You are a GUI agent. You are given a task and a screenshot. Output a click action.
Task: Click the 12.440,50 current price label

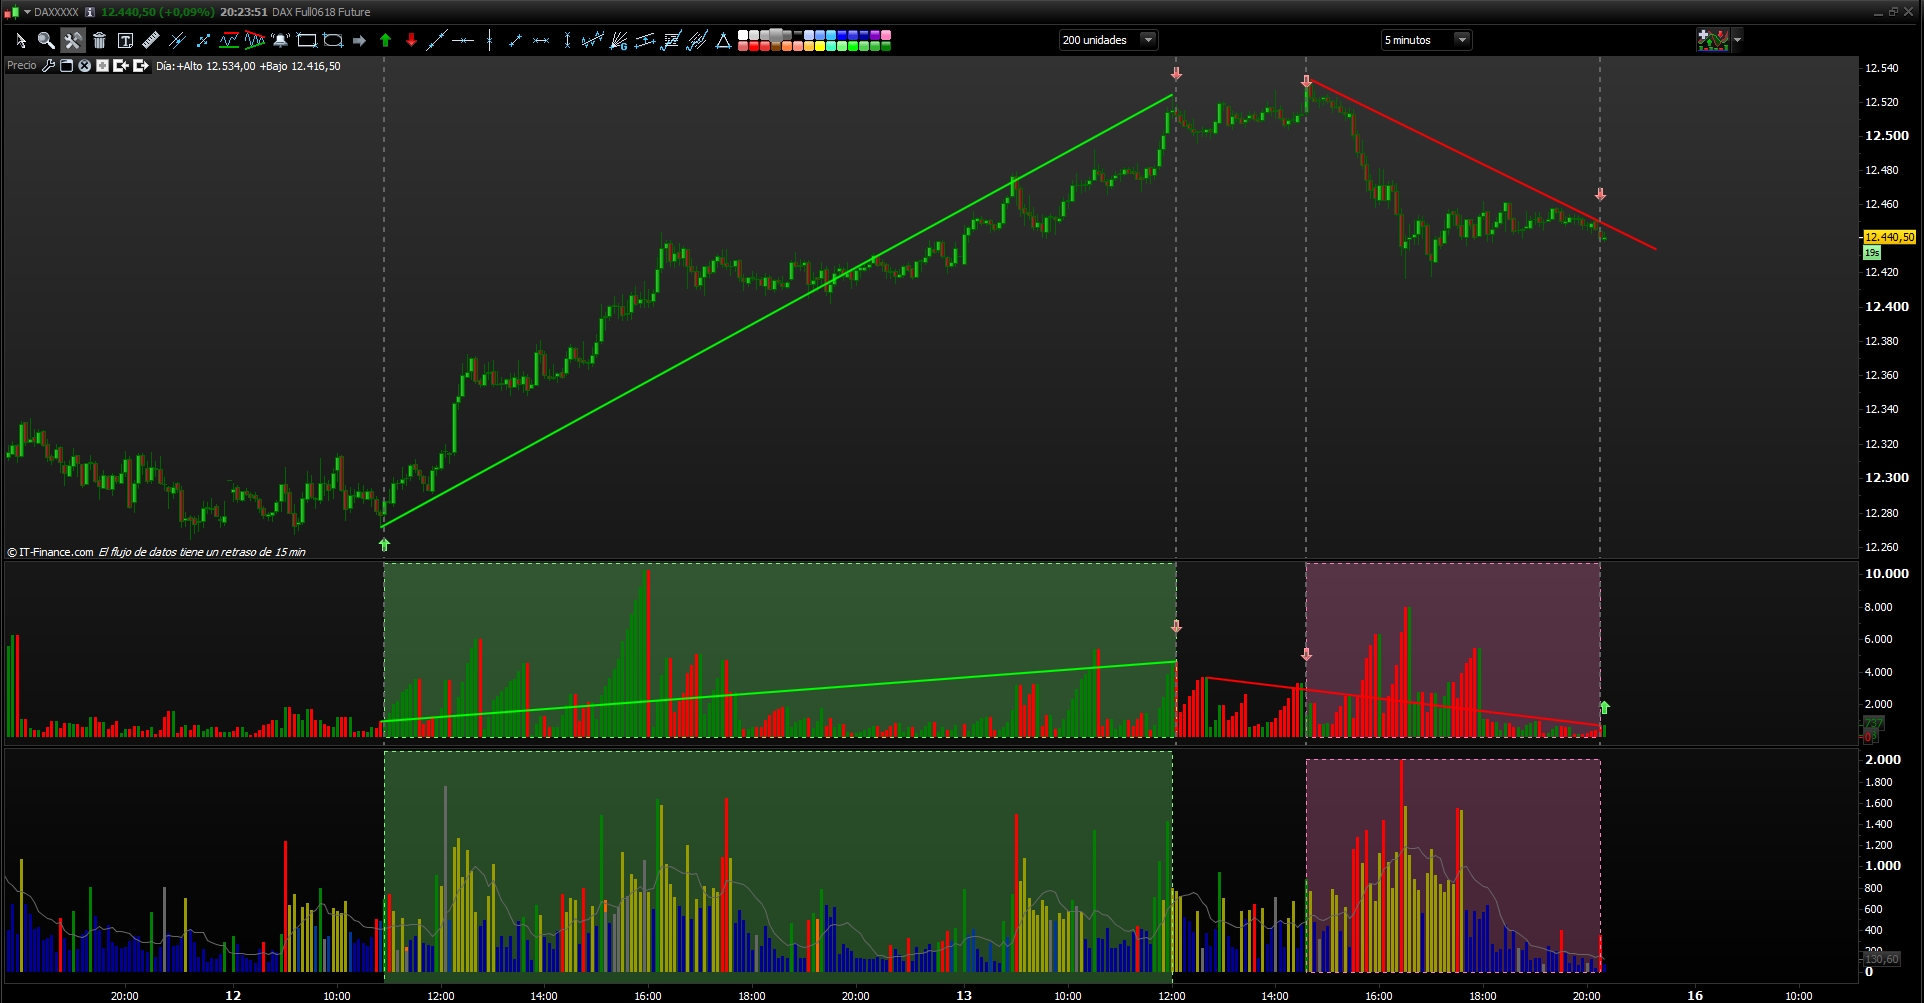click(1889, 237)
